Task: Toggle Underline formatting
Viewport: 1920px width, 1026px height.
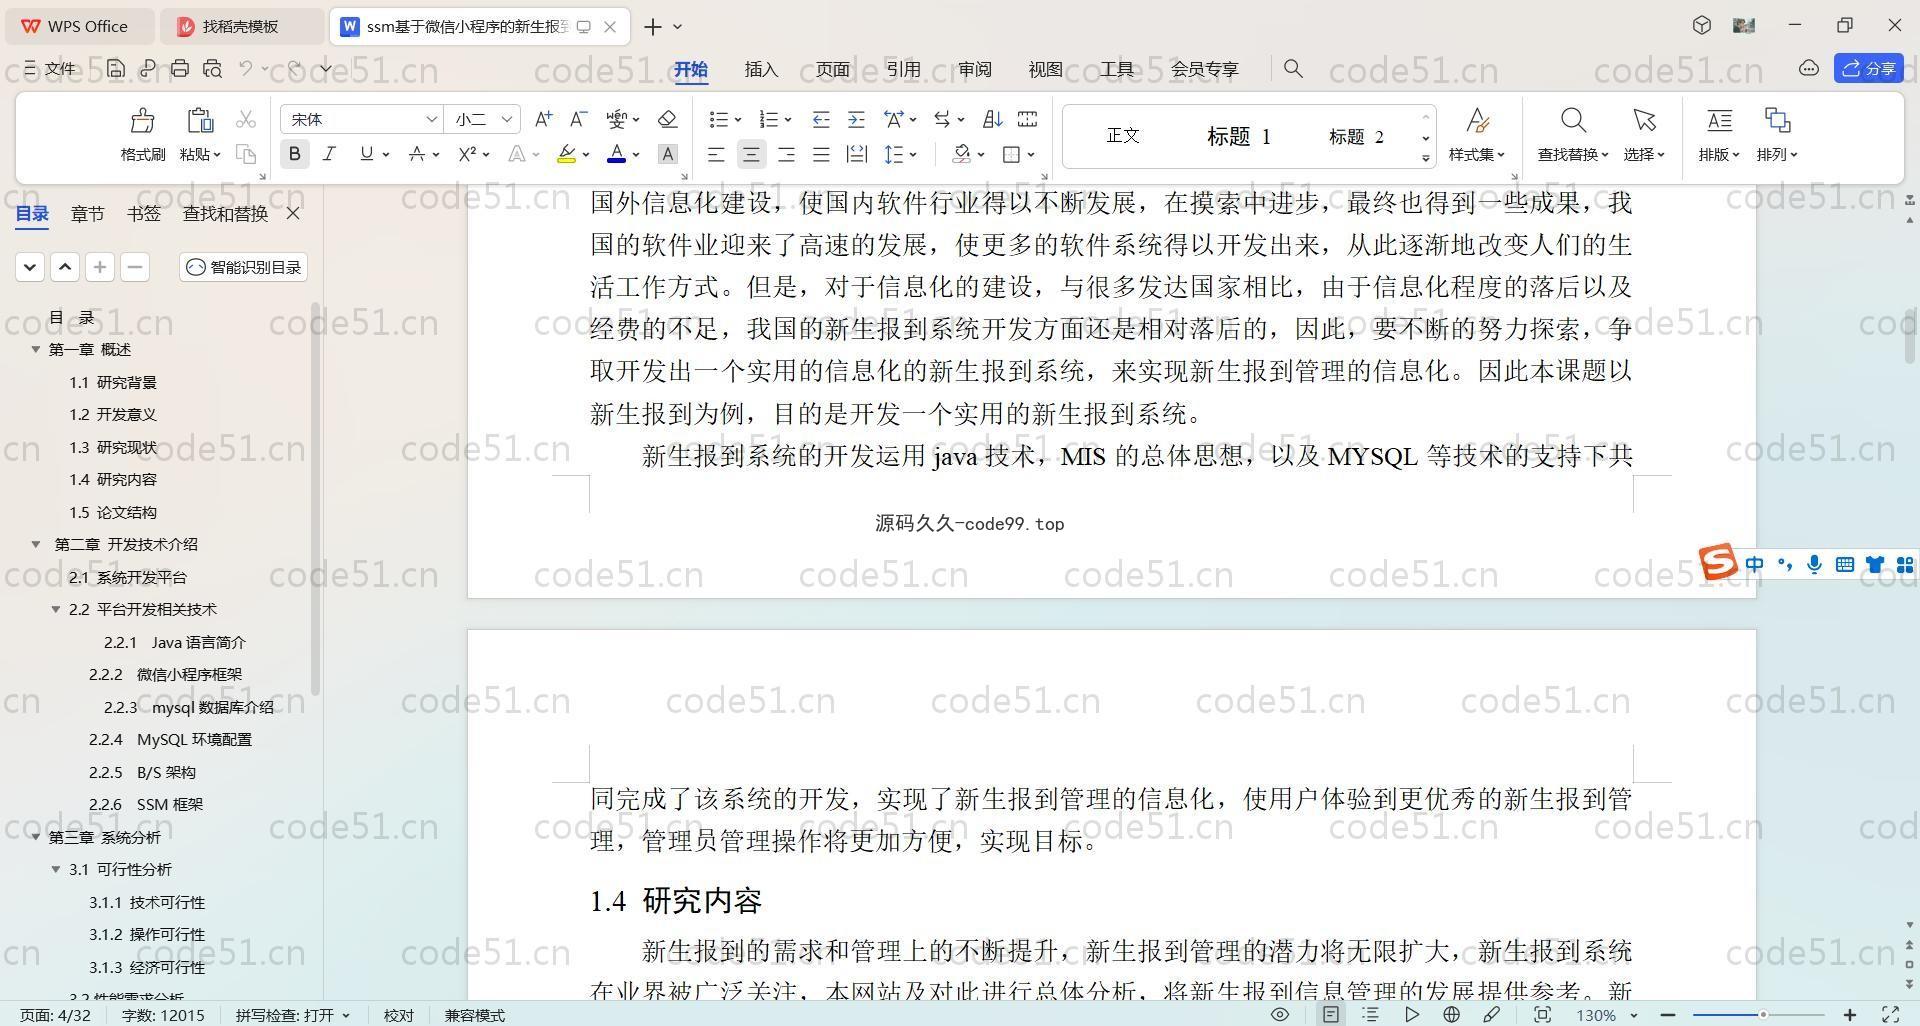Action: coord(366,154)
